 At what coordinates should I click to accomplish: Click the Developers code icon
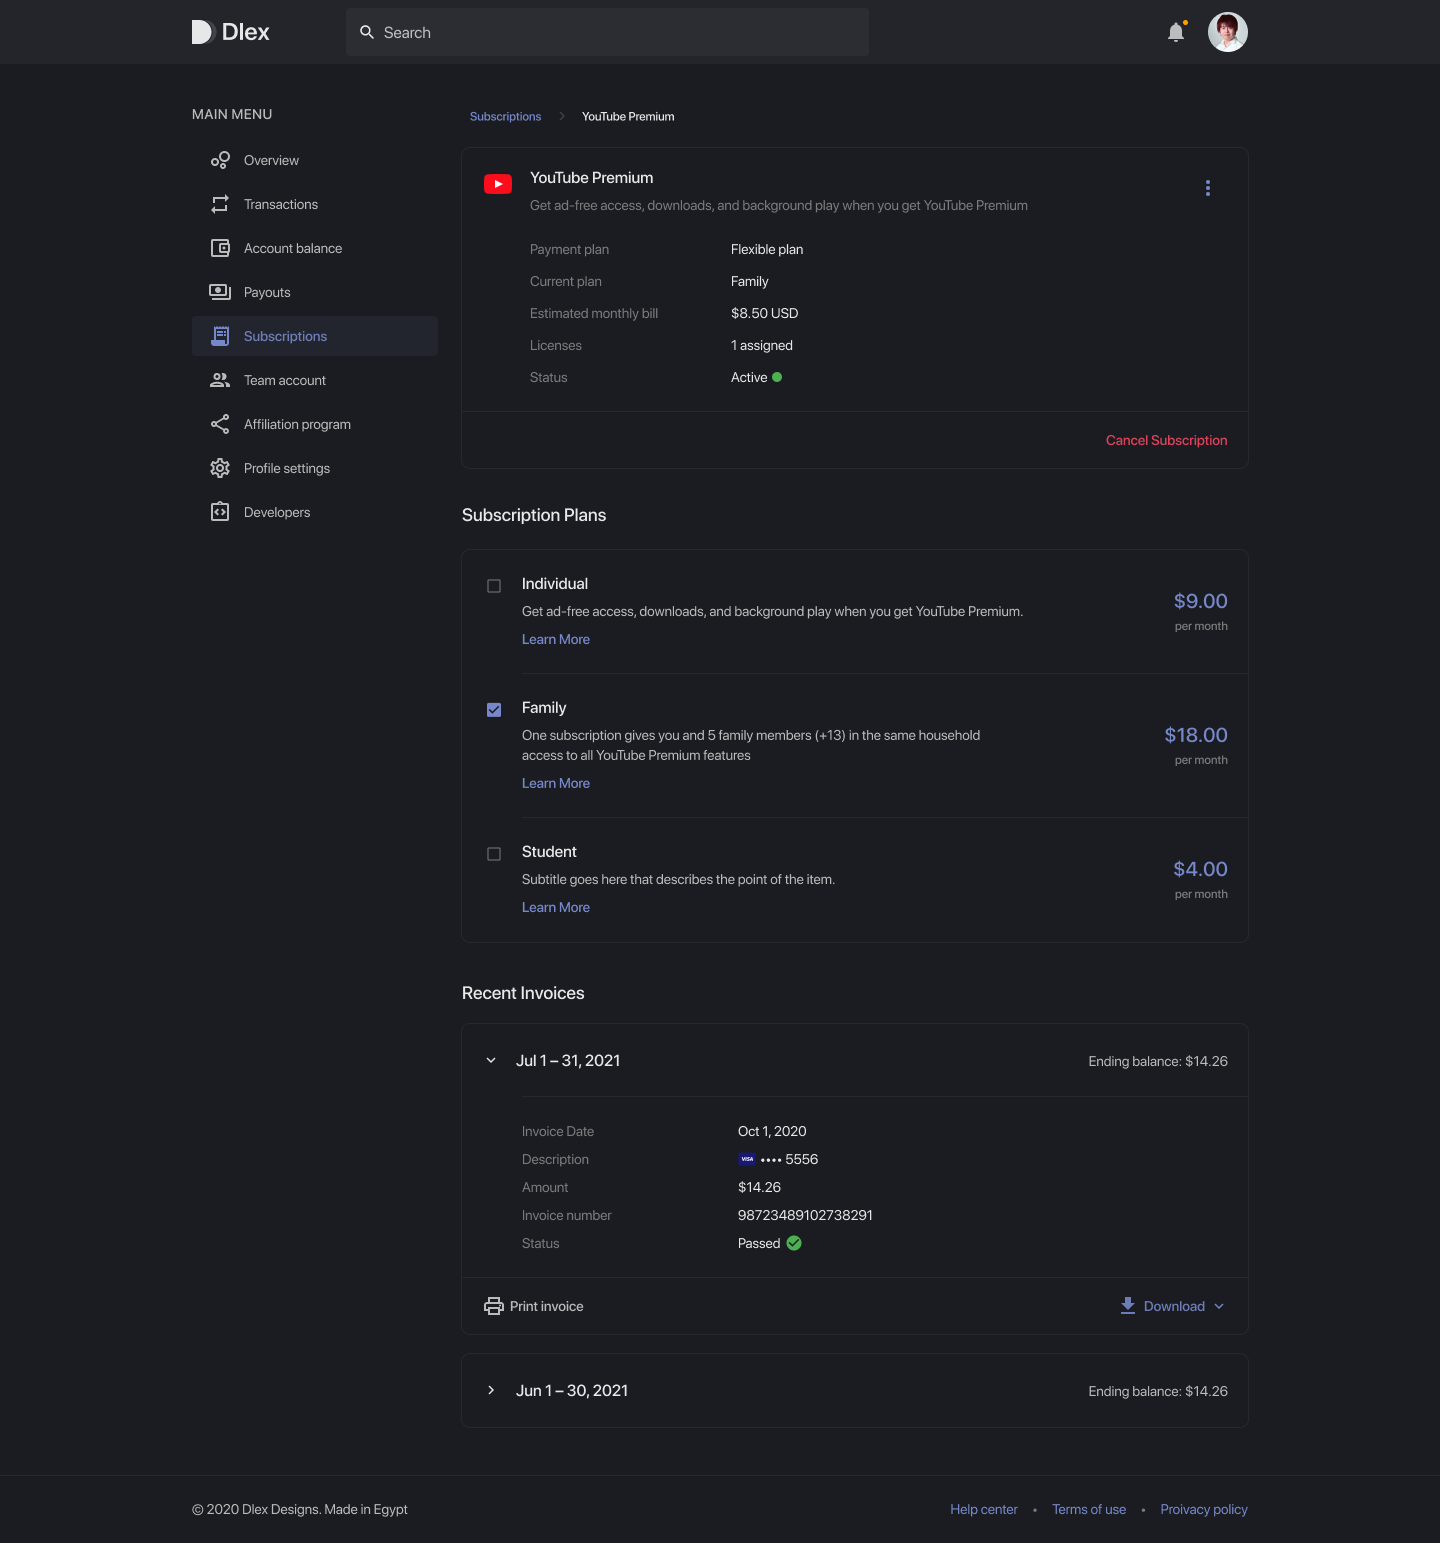pyautogui.click(x=220, y=512)
